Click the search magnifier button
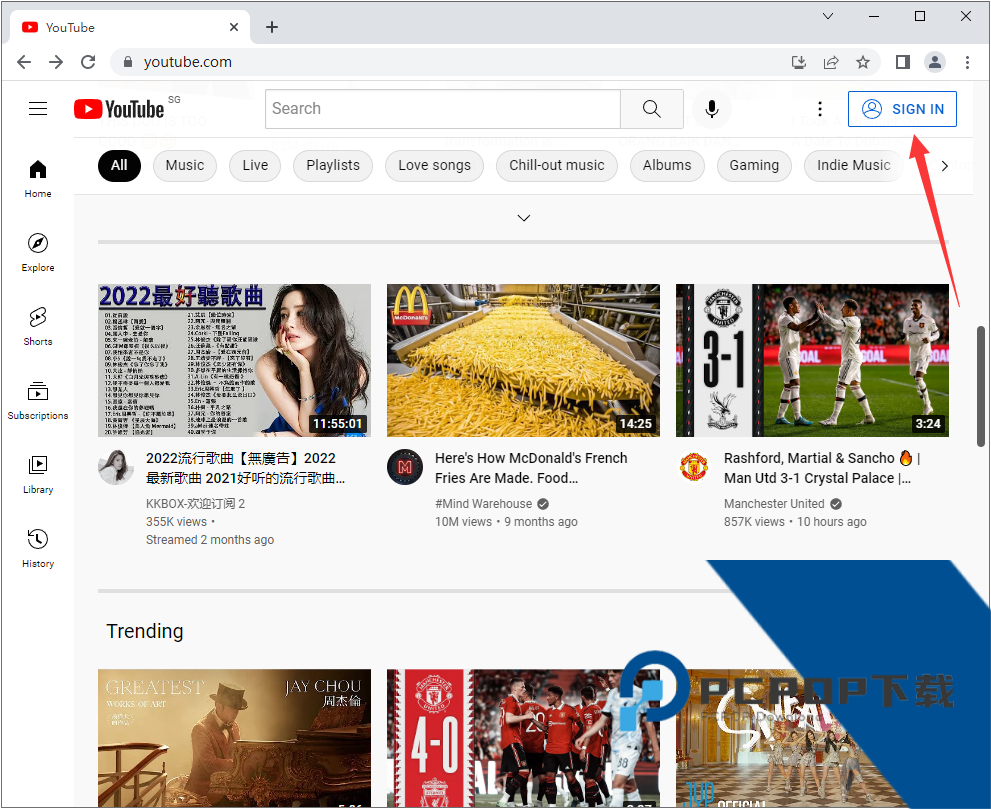991x809 pixels. [x=652, y=109]
